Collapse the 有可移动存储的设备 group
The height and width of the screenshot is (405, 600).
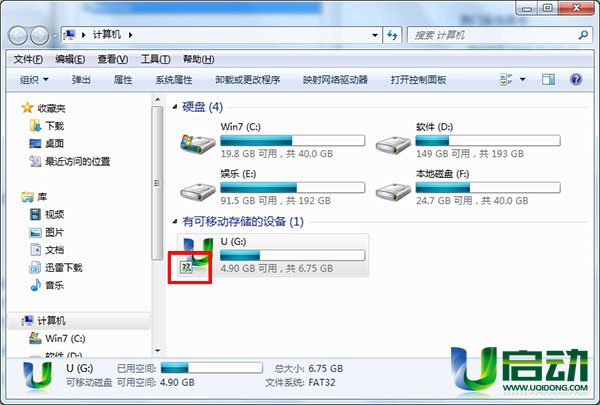point(175,222)
